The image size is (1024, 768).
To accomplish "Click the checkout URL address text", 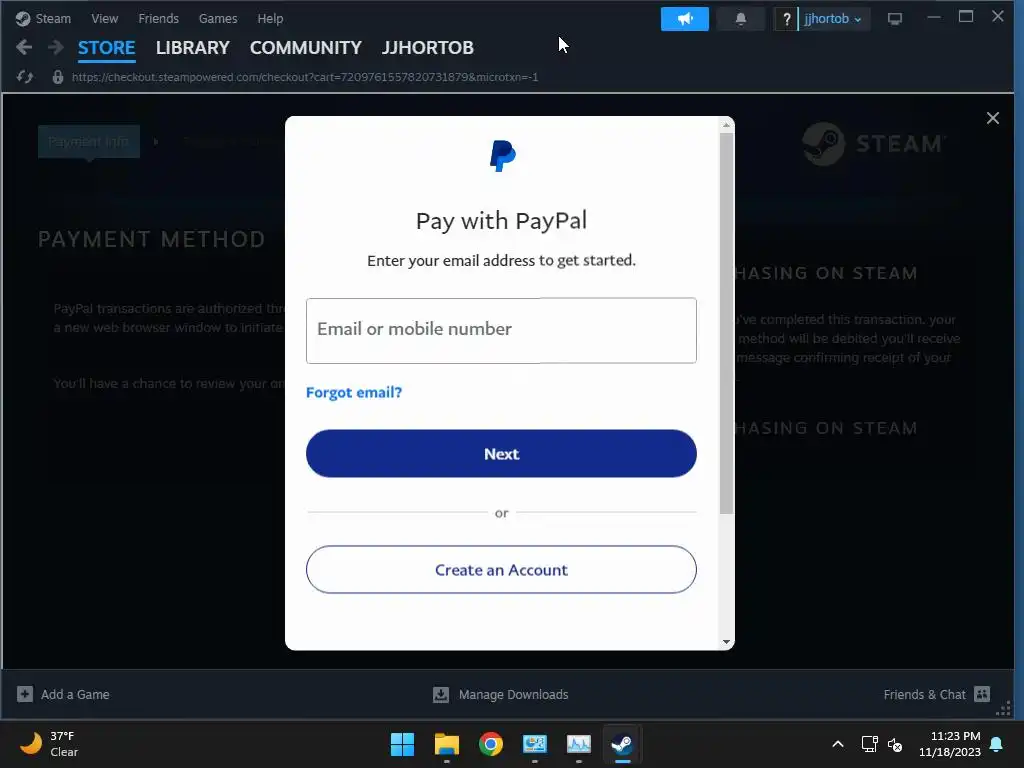I will 305,77.
